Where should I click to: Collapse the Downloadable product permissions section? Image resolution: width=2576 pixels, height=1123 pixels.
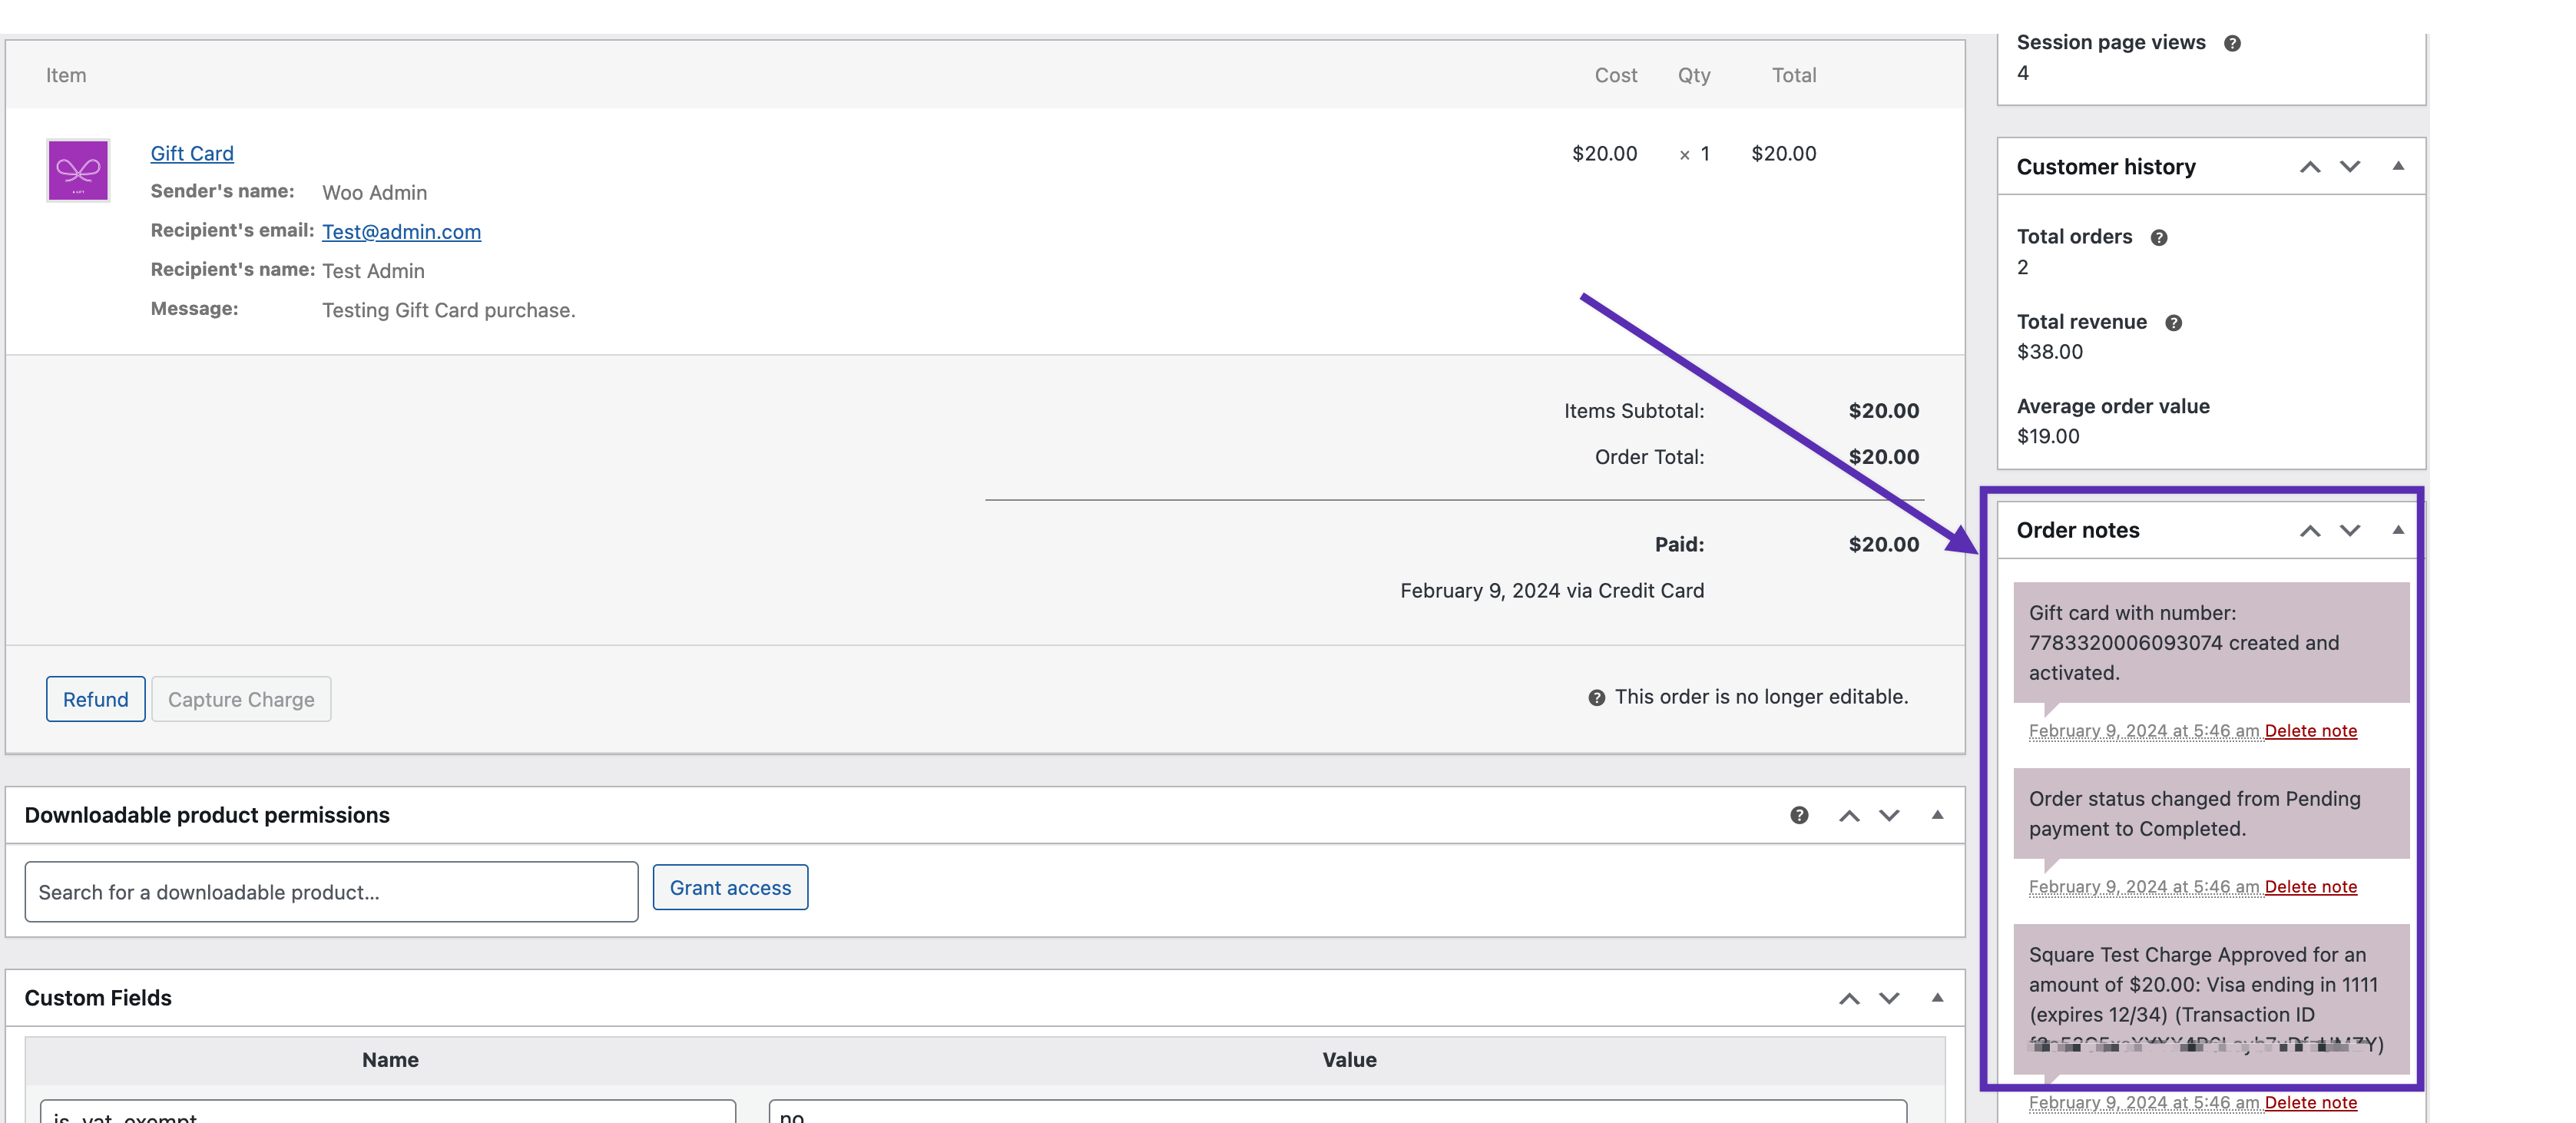click(x=1937, y=815)
